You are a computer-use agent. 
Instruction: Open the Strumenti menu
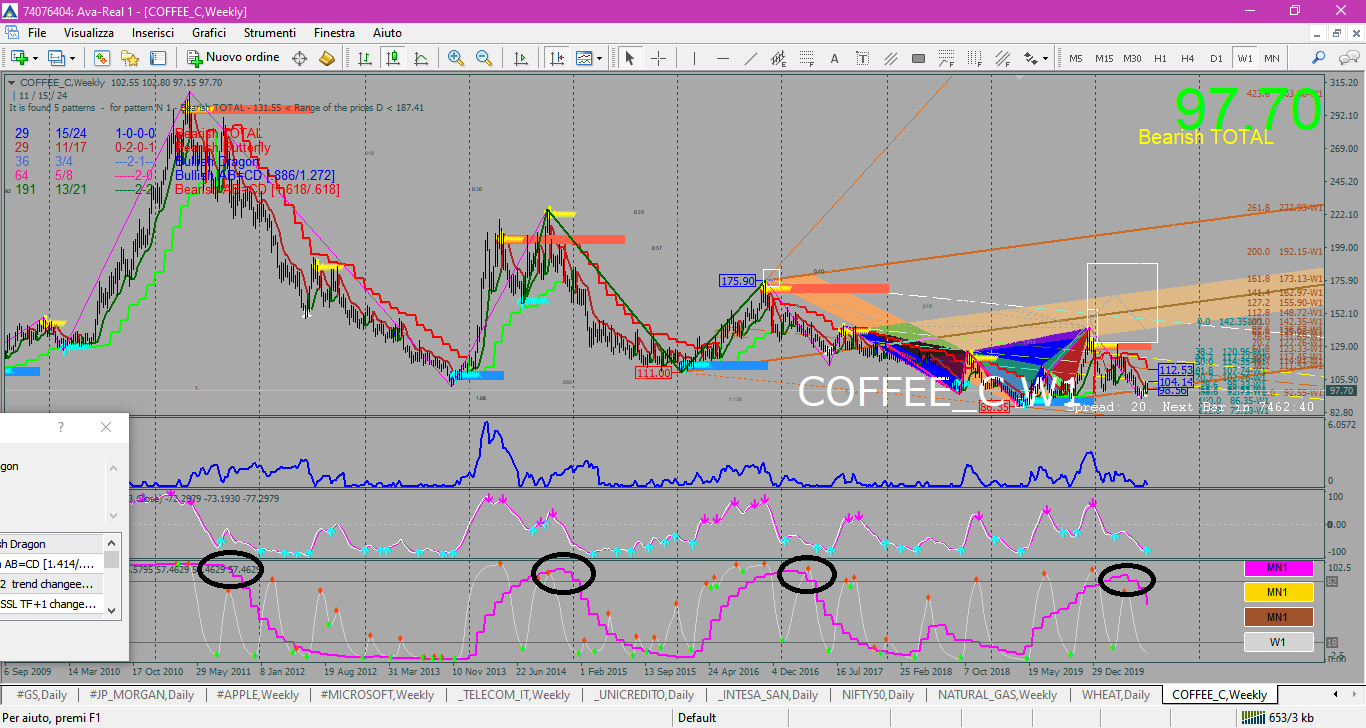tap(270, 33)
